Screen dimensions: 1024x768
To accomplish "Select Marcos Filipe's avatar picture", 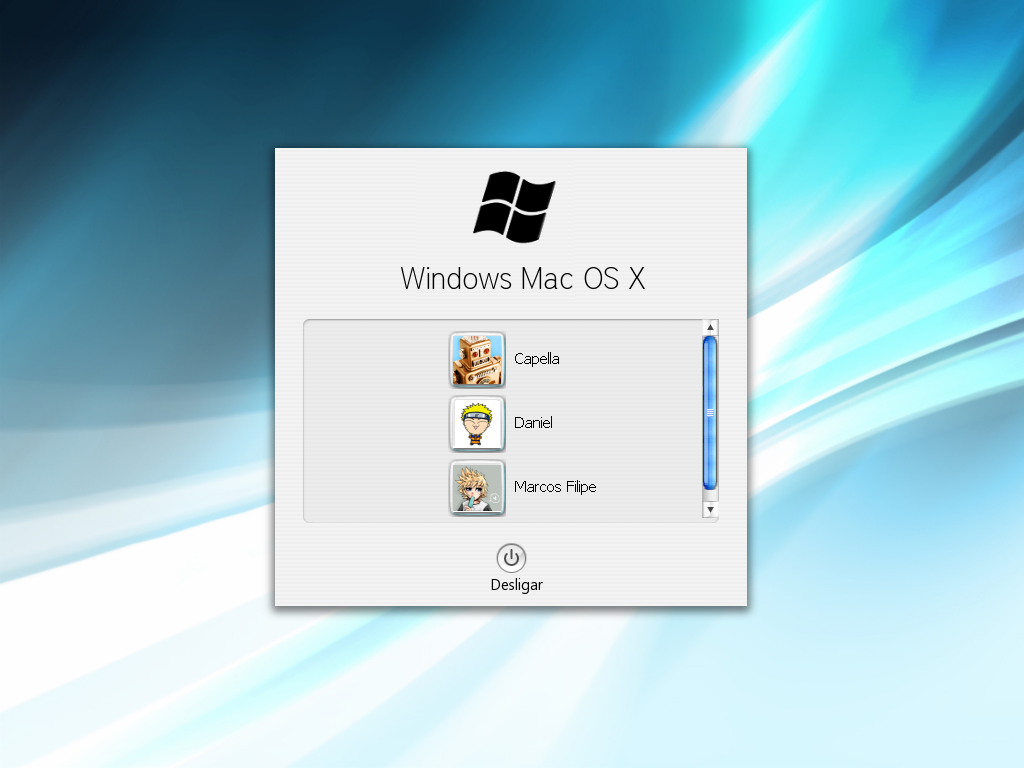I will [477, 487].
